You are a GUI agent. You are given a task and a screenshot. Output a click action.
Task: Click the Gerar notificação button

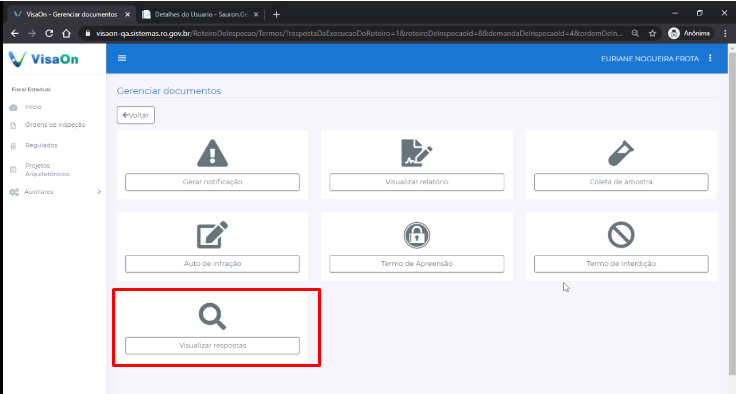(212, 182)
